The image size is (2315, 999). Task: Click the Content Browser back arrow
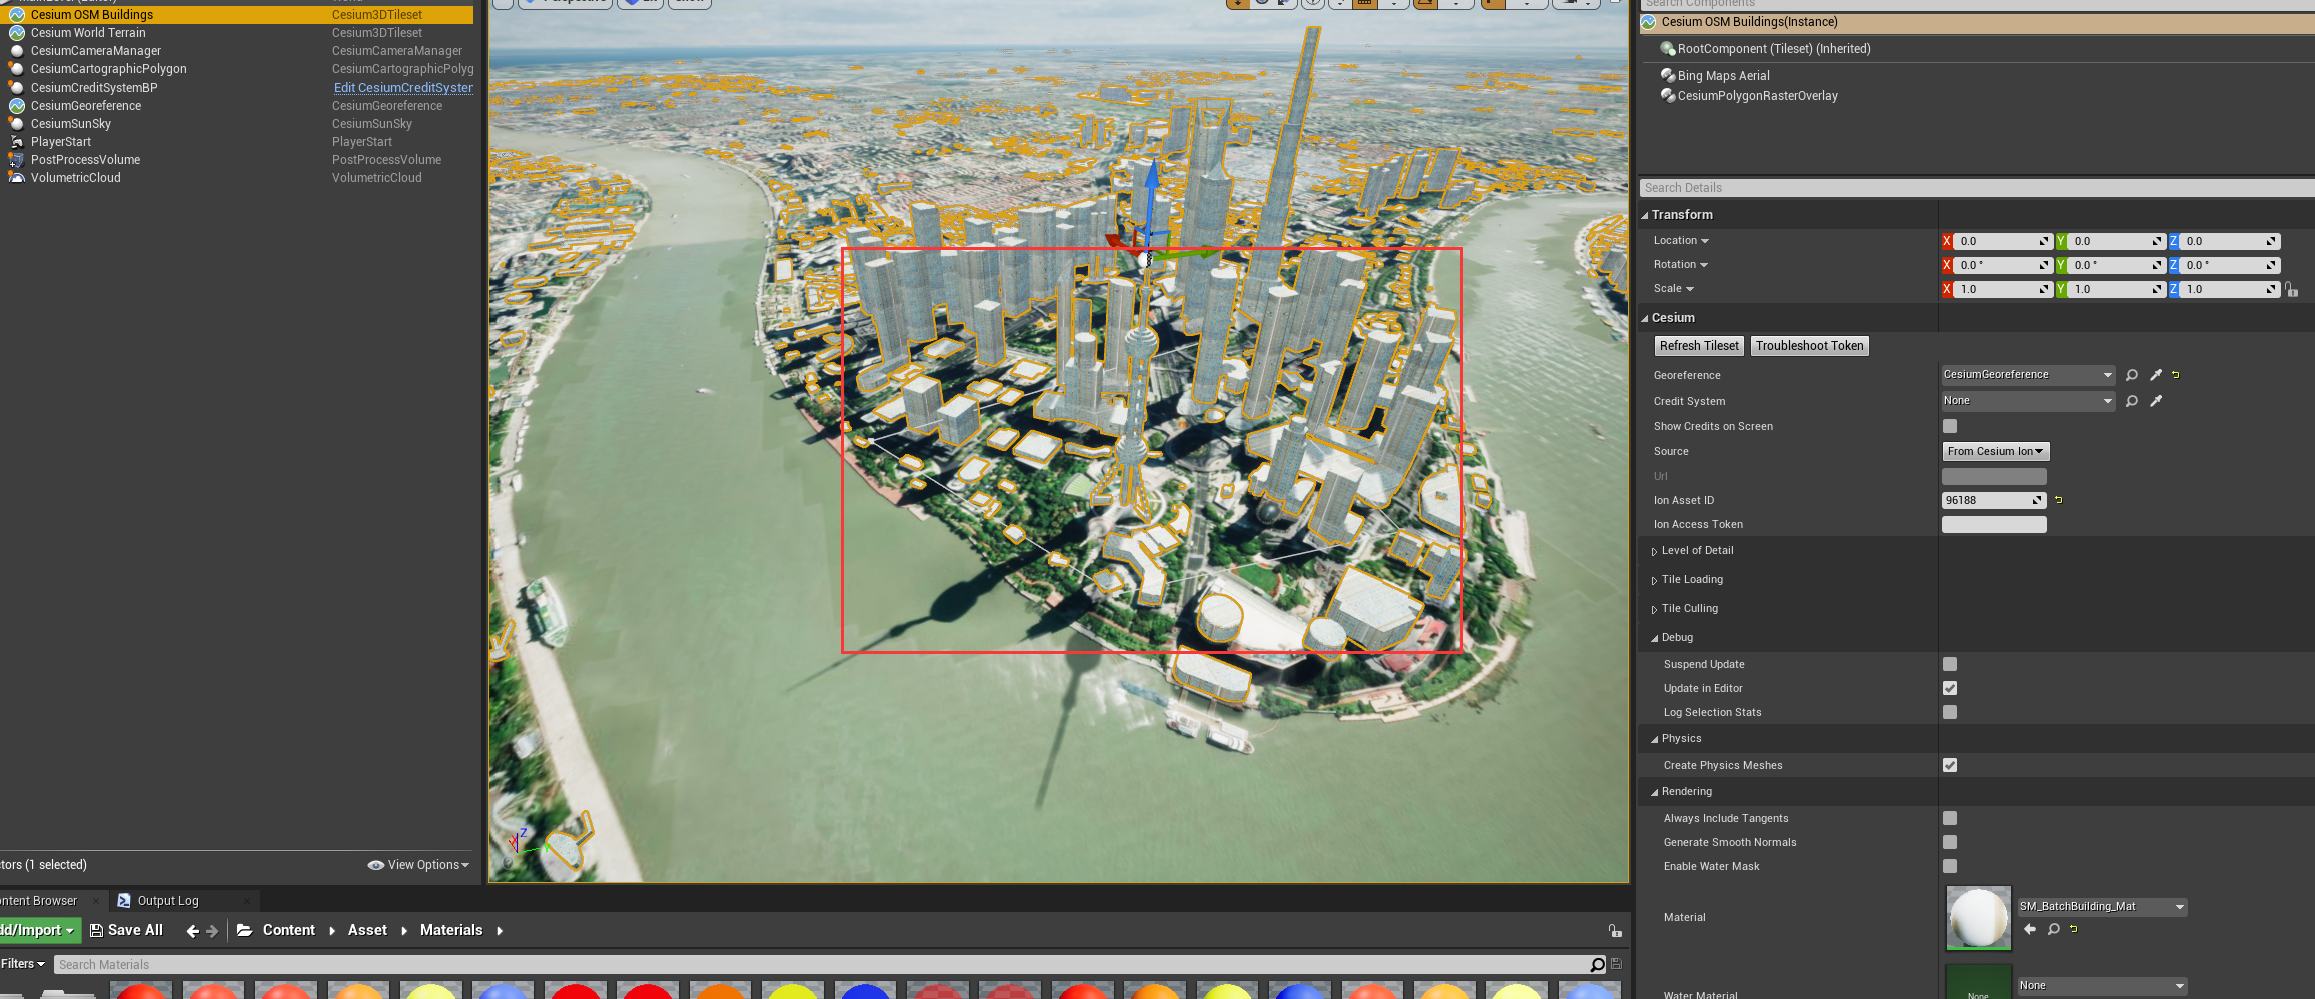pos(191,930)
